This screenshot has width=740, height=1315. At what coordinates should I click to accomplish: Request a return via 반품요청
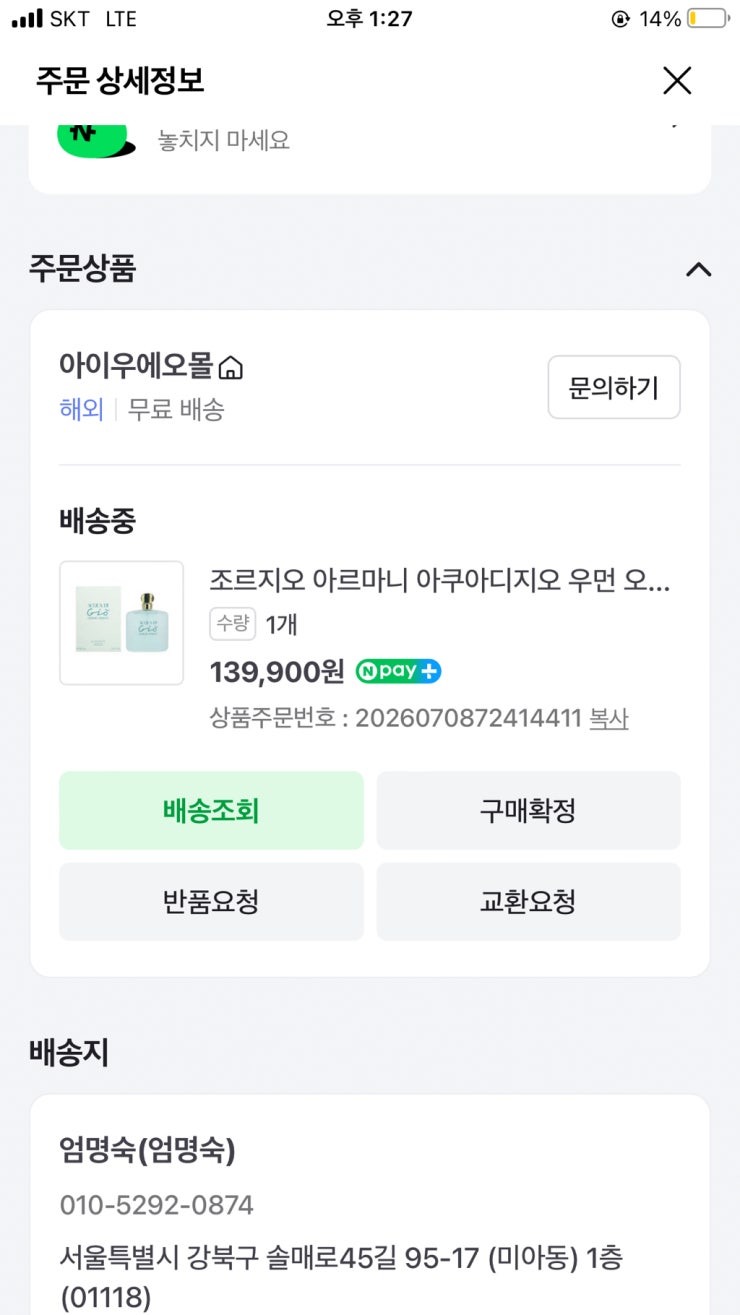(x=211, y=902)
